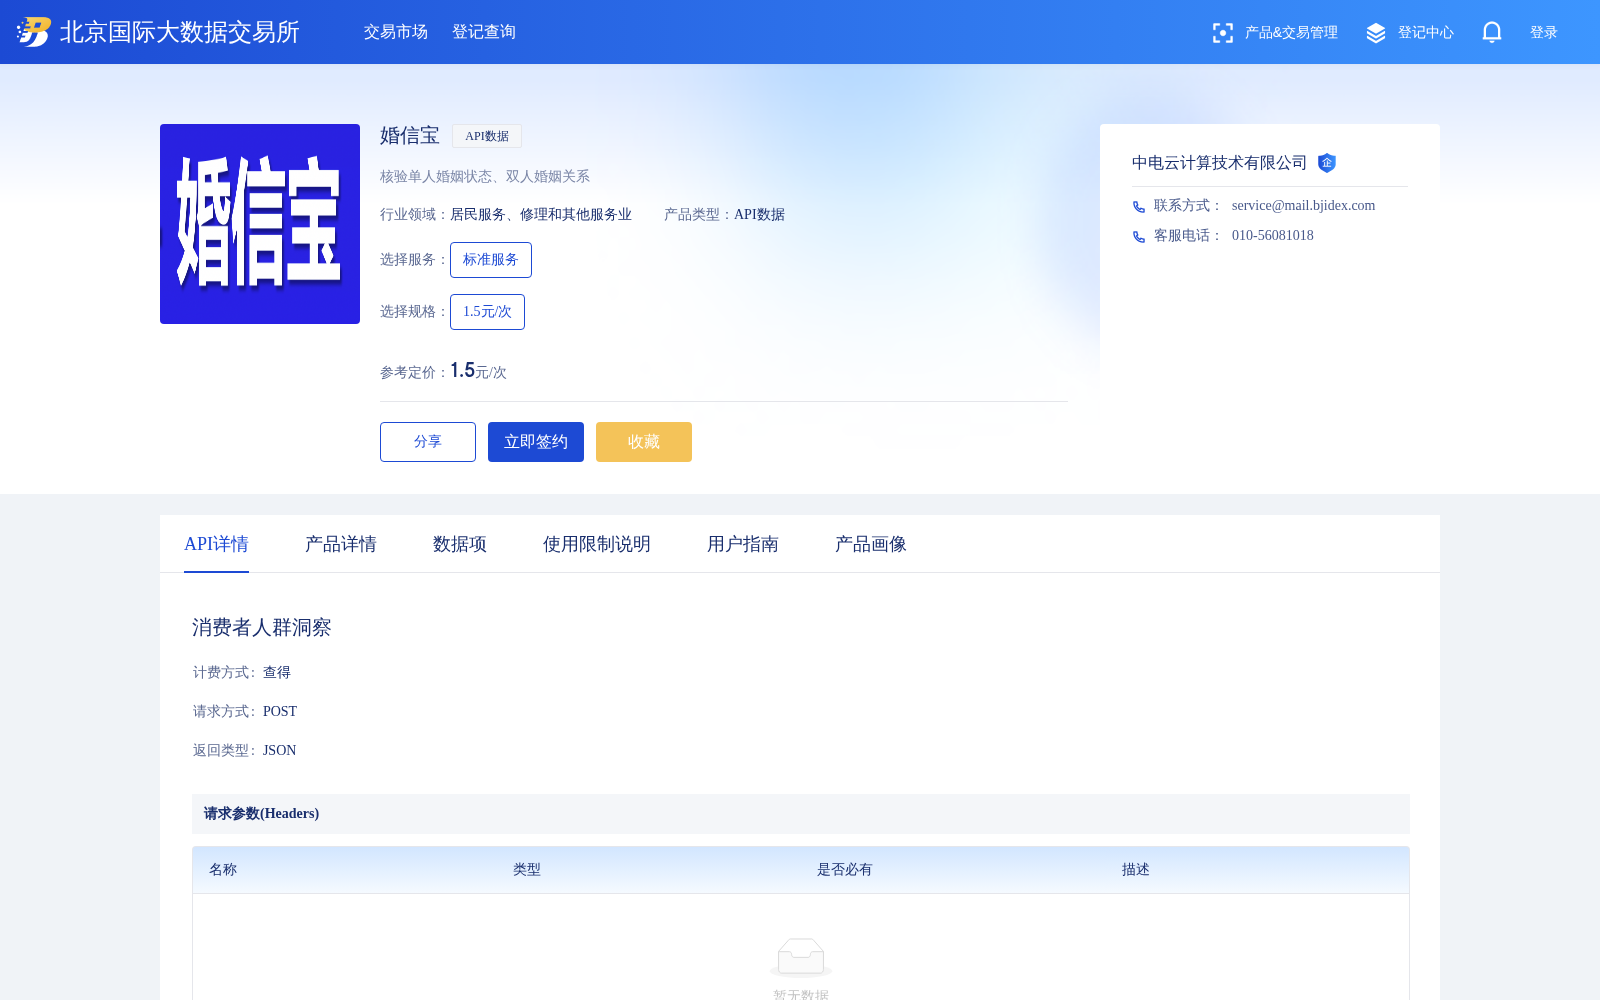Switch to the 数据项 tab
Image resolution: width=1600 pixels, height=1000 pixels.
460,544
